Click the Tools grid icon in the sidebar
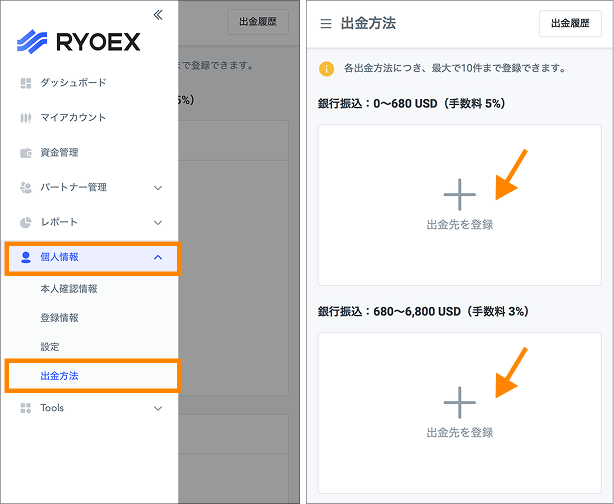 point(26,408)
